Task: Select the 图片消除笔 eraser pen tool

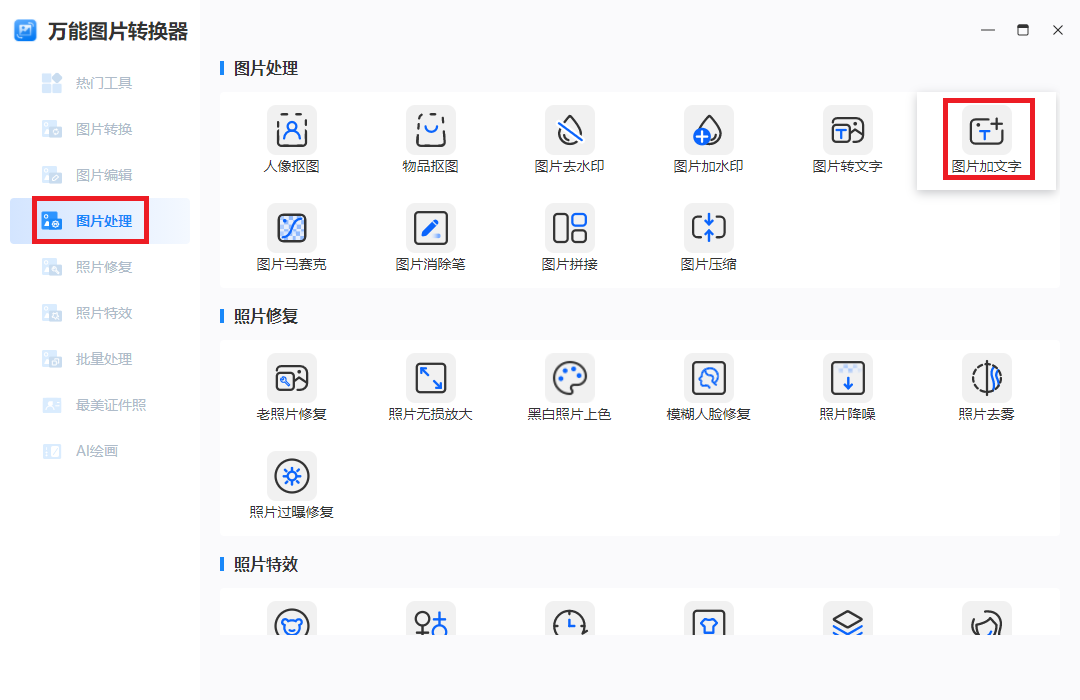Action: click(430, 238)
